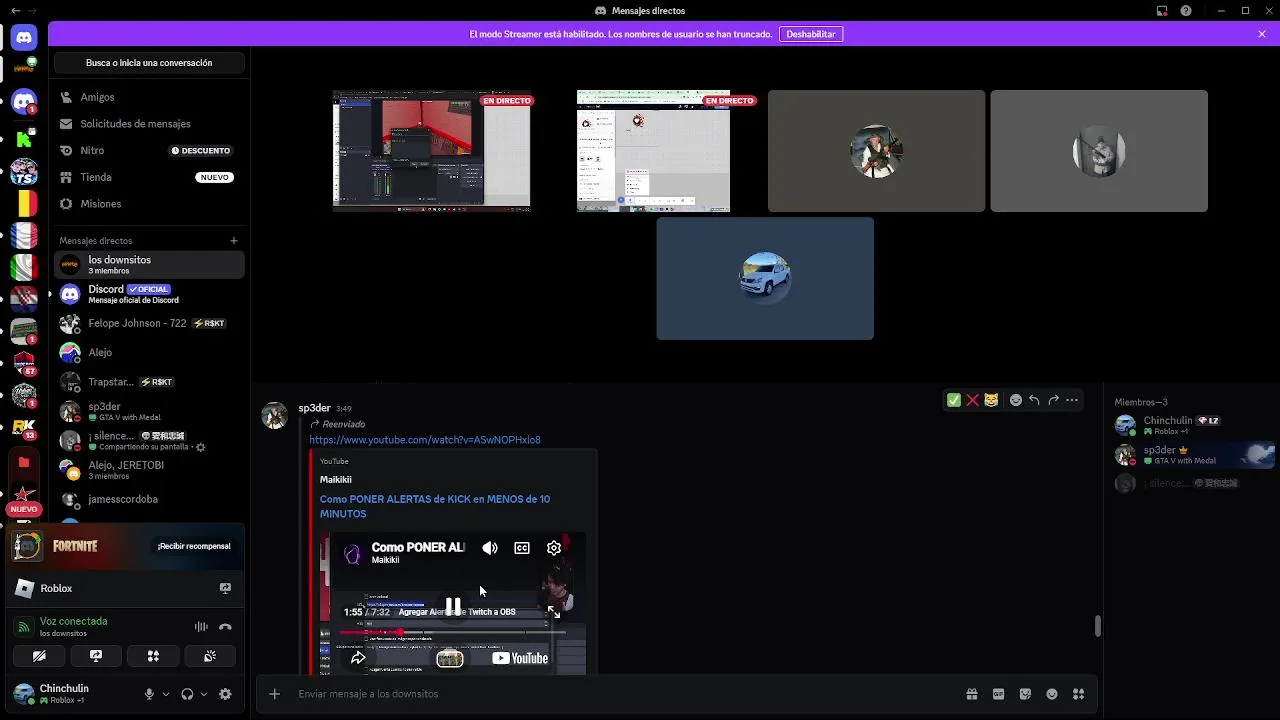Attach file with plus button
Image resolution: width=1280 pixels, height=720 pixels.
tap(275, 694)
